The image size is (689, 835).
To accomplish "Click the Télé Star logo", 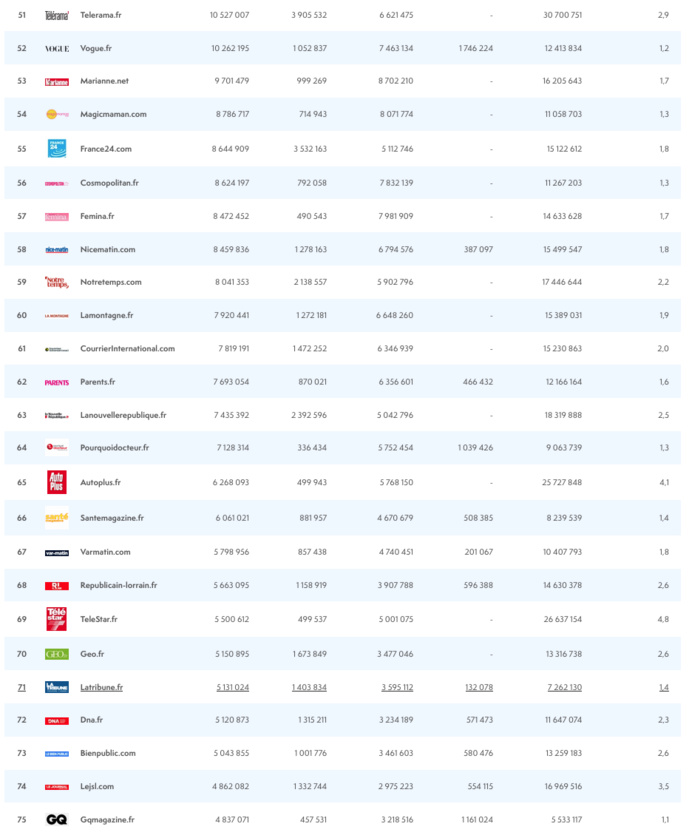I will click(57, 619).
